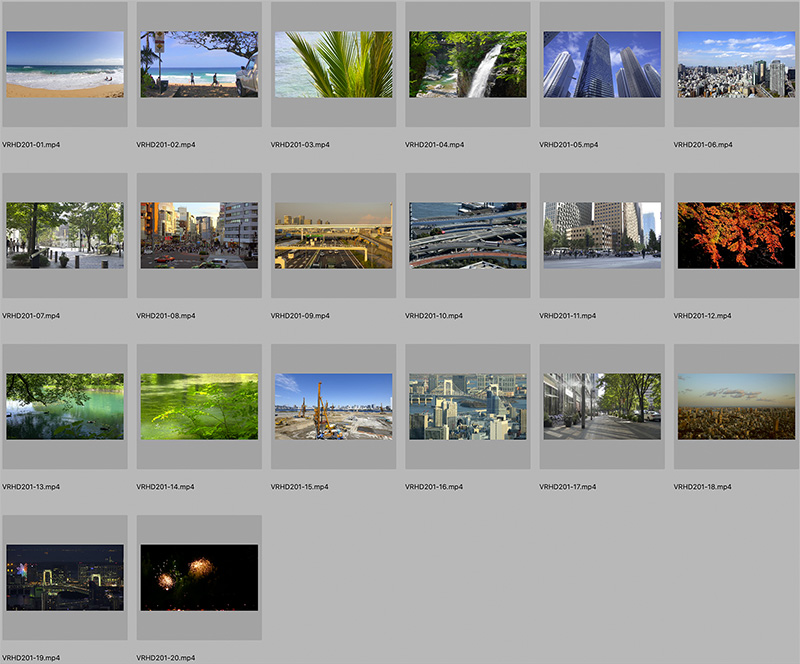Select the skyscrapers thumbnail VRHD201-05
Image resolution: width=800 pixels, height=664 pixels.
[602, 64]
